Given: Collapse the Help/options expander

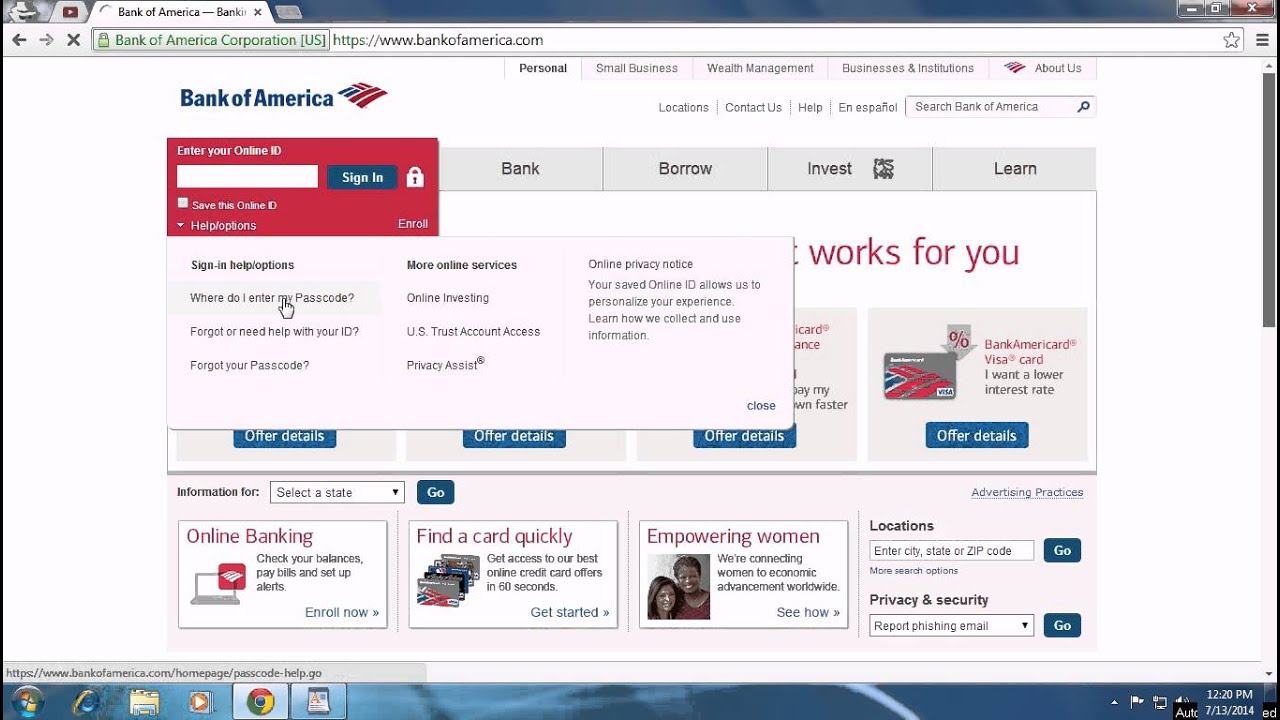Looking at the screenshot, I should [x=217, y=226].
